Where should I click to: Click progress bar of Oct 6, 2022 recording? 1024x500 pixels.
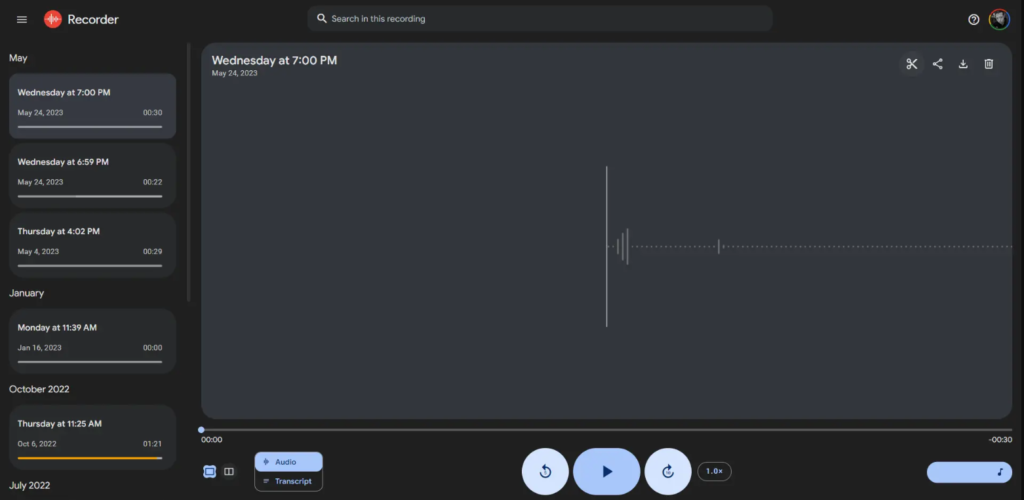[89, 458]
